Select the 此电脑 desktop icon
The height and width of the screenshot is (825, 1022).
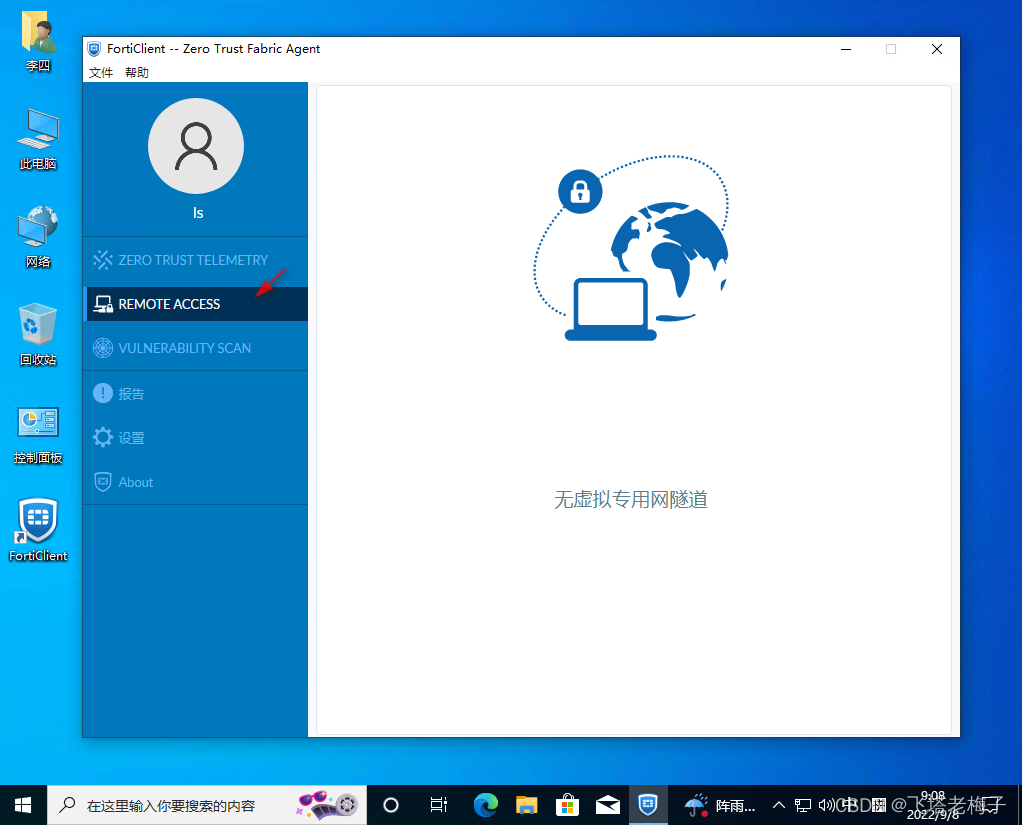point(38,140)
